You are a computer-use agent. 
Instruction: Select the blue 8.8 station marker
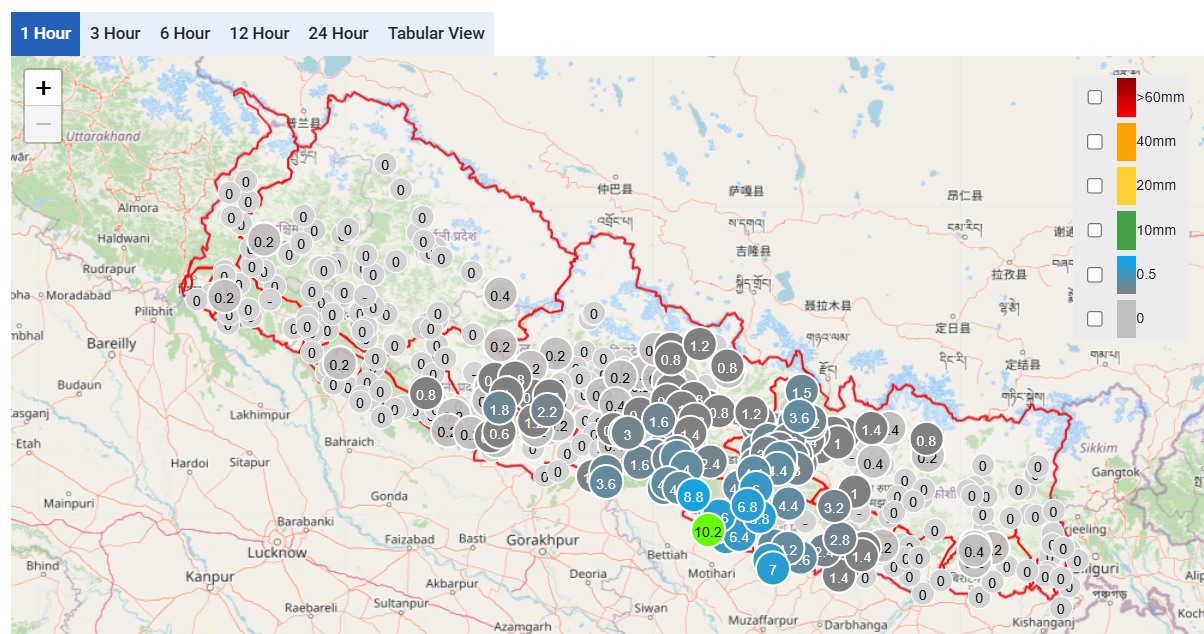tap(693, 495)
